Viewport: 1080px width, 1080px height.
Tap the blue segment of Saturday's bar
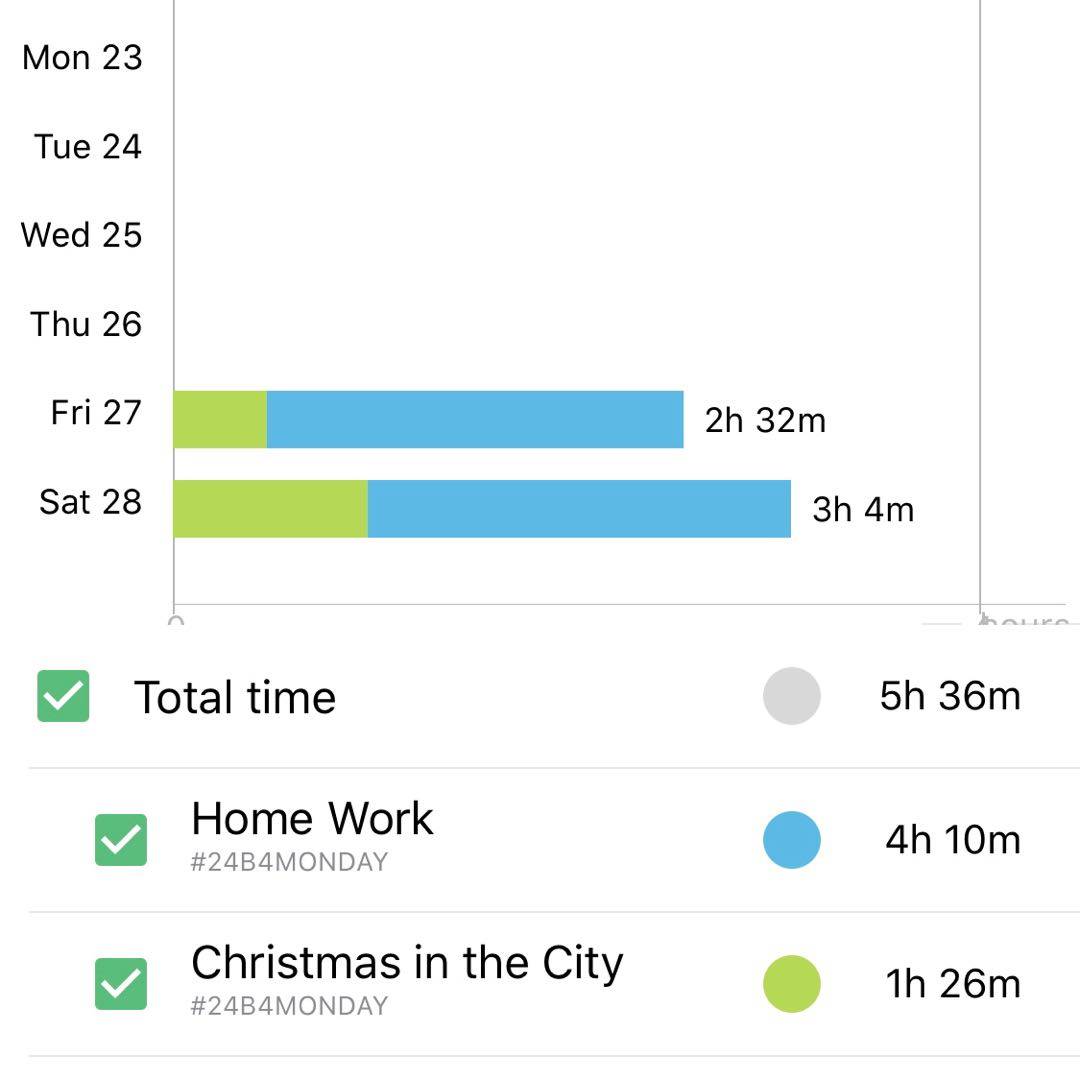click(579, 509)
